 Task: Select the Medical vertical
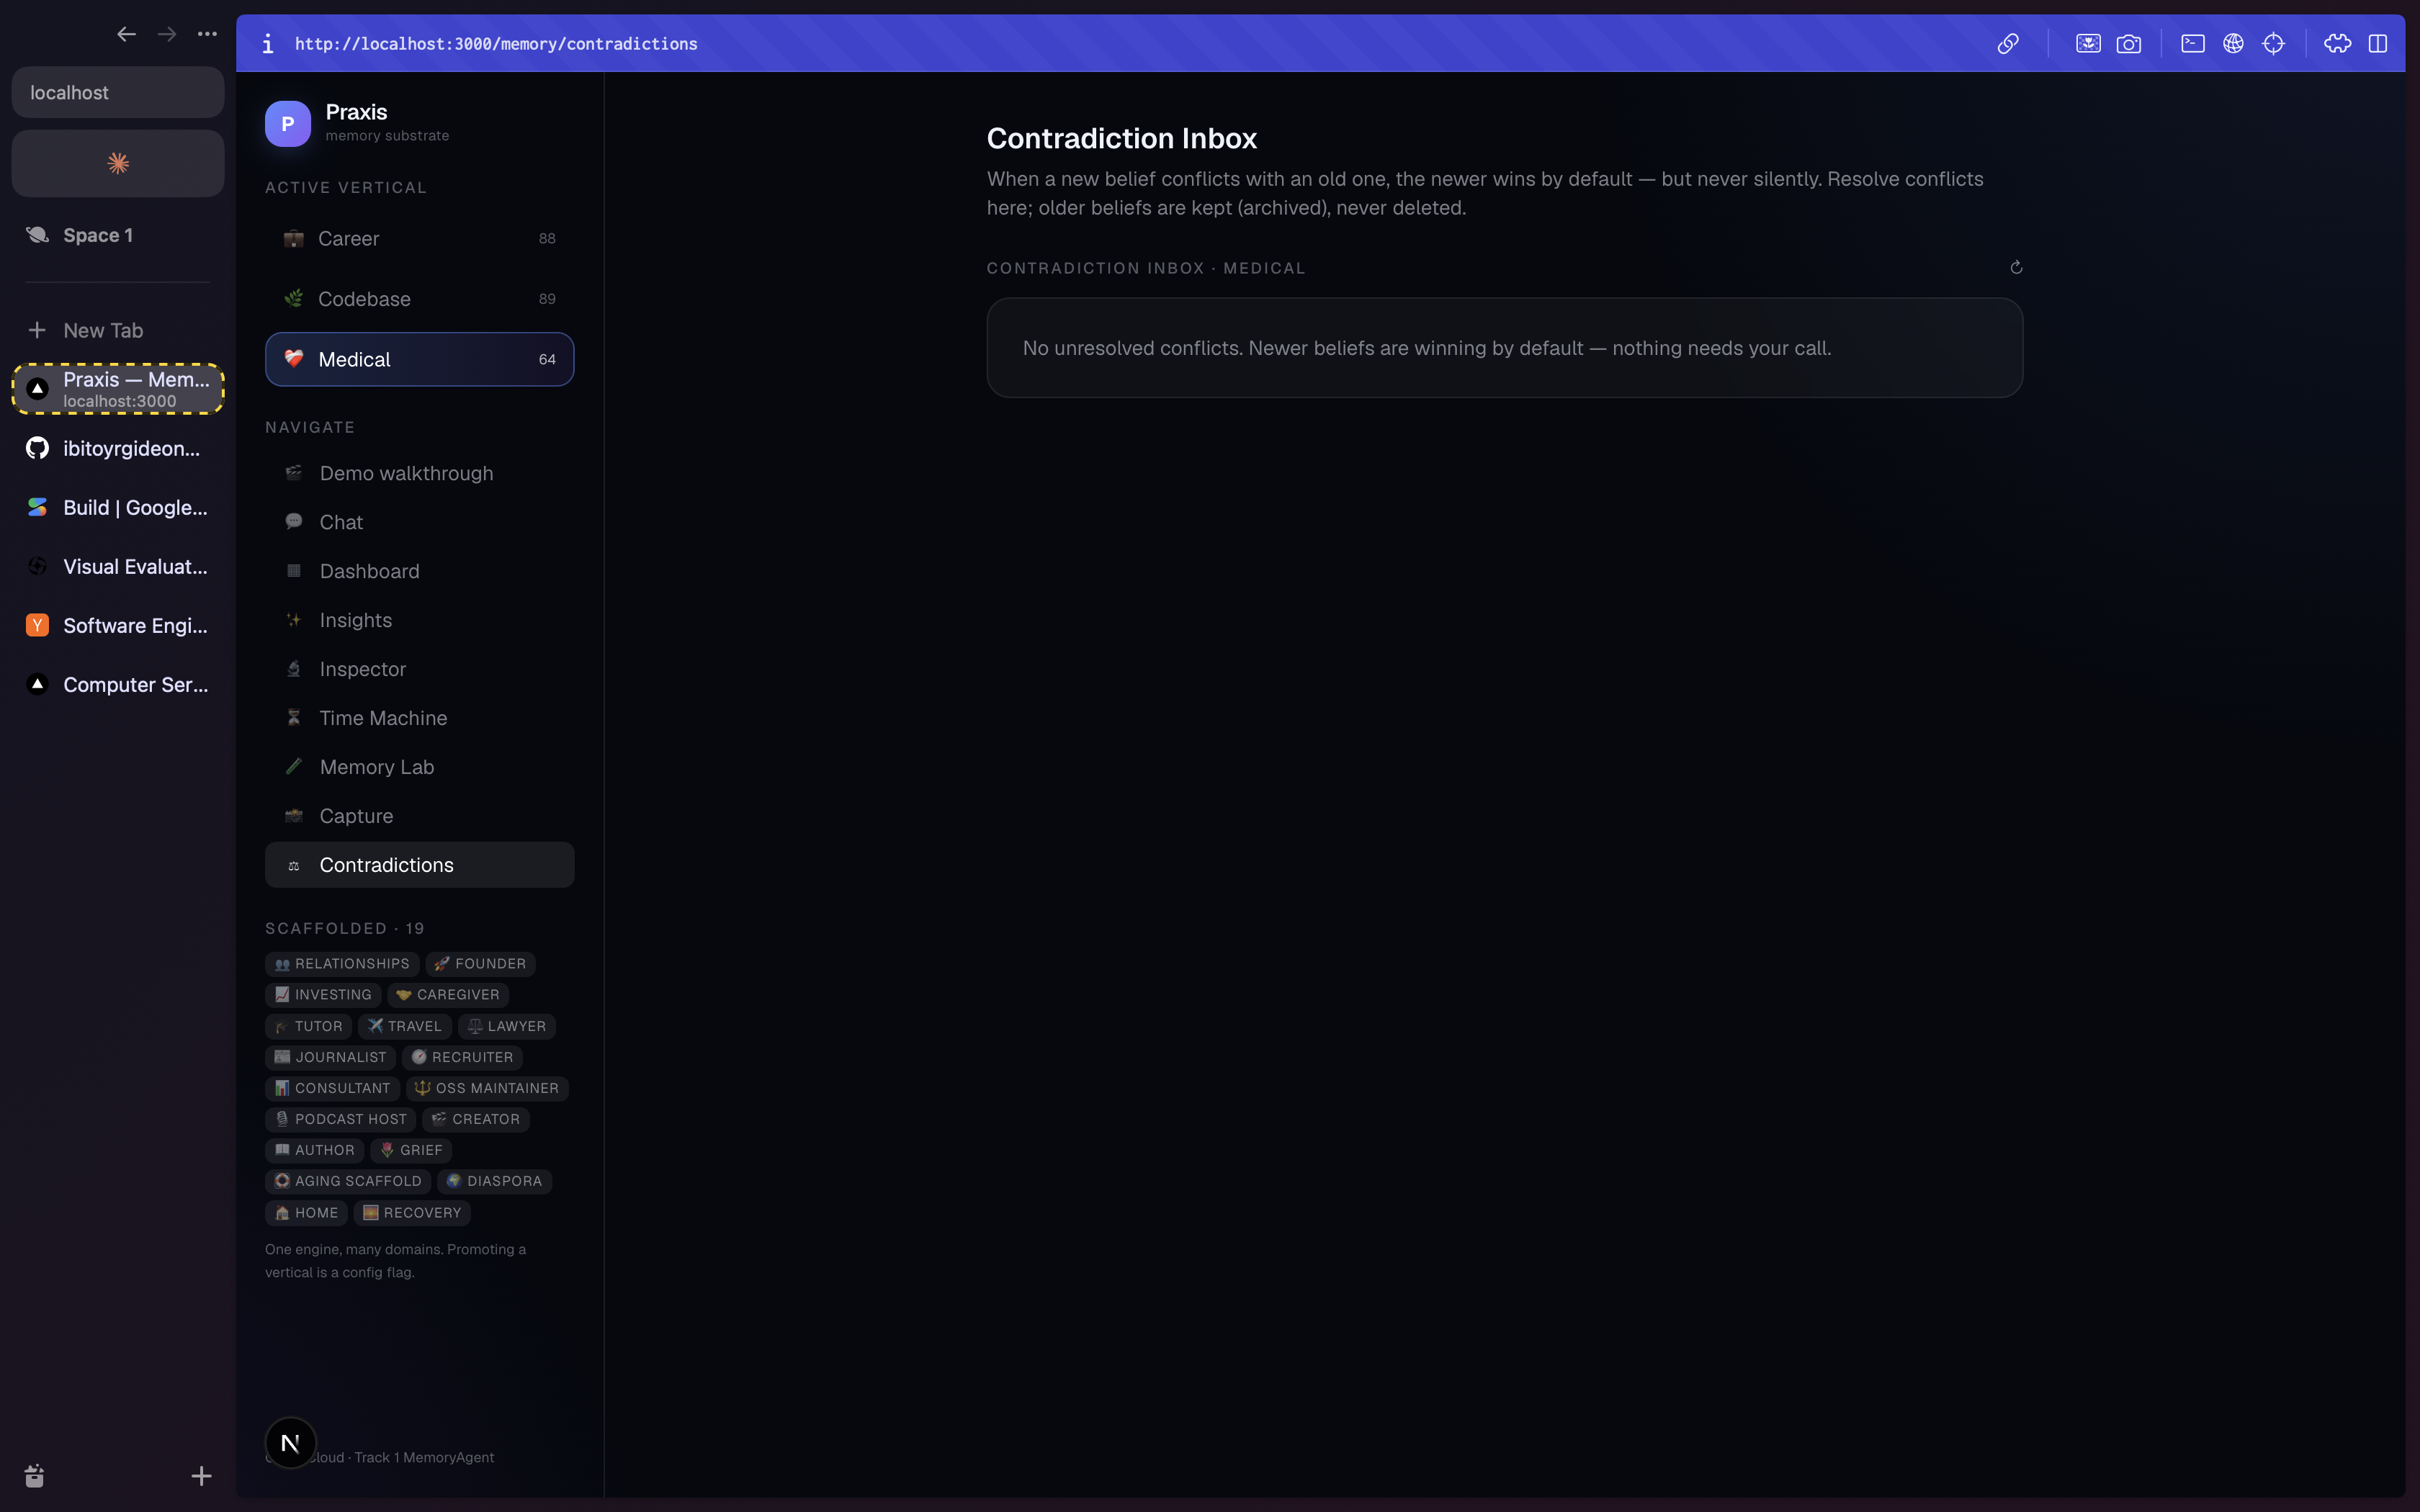[x=419, y=359]
